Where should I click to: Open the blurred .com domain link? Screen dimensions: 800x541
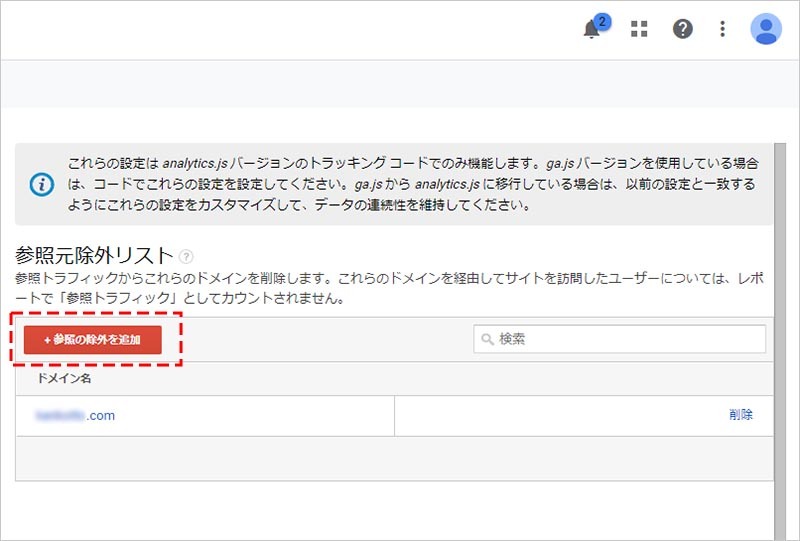coord(75,416)
